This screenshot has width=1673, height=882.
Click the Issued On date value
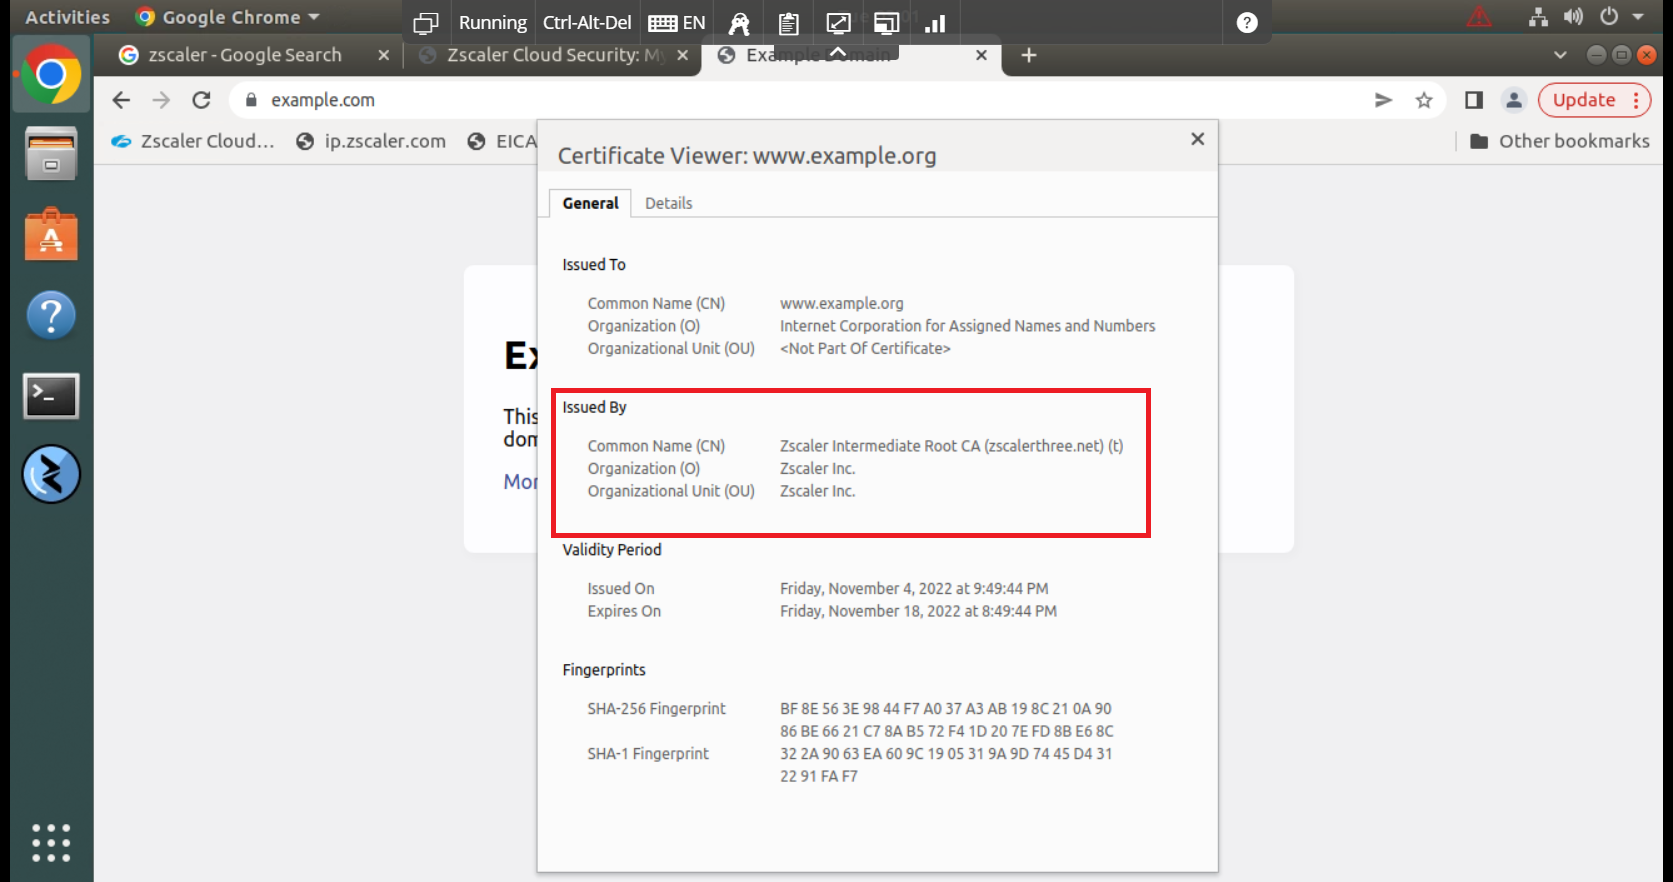(x=914, y=588)
